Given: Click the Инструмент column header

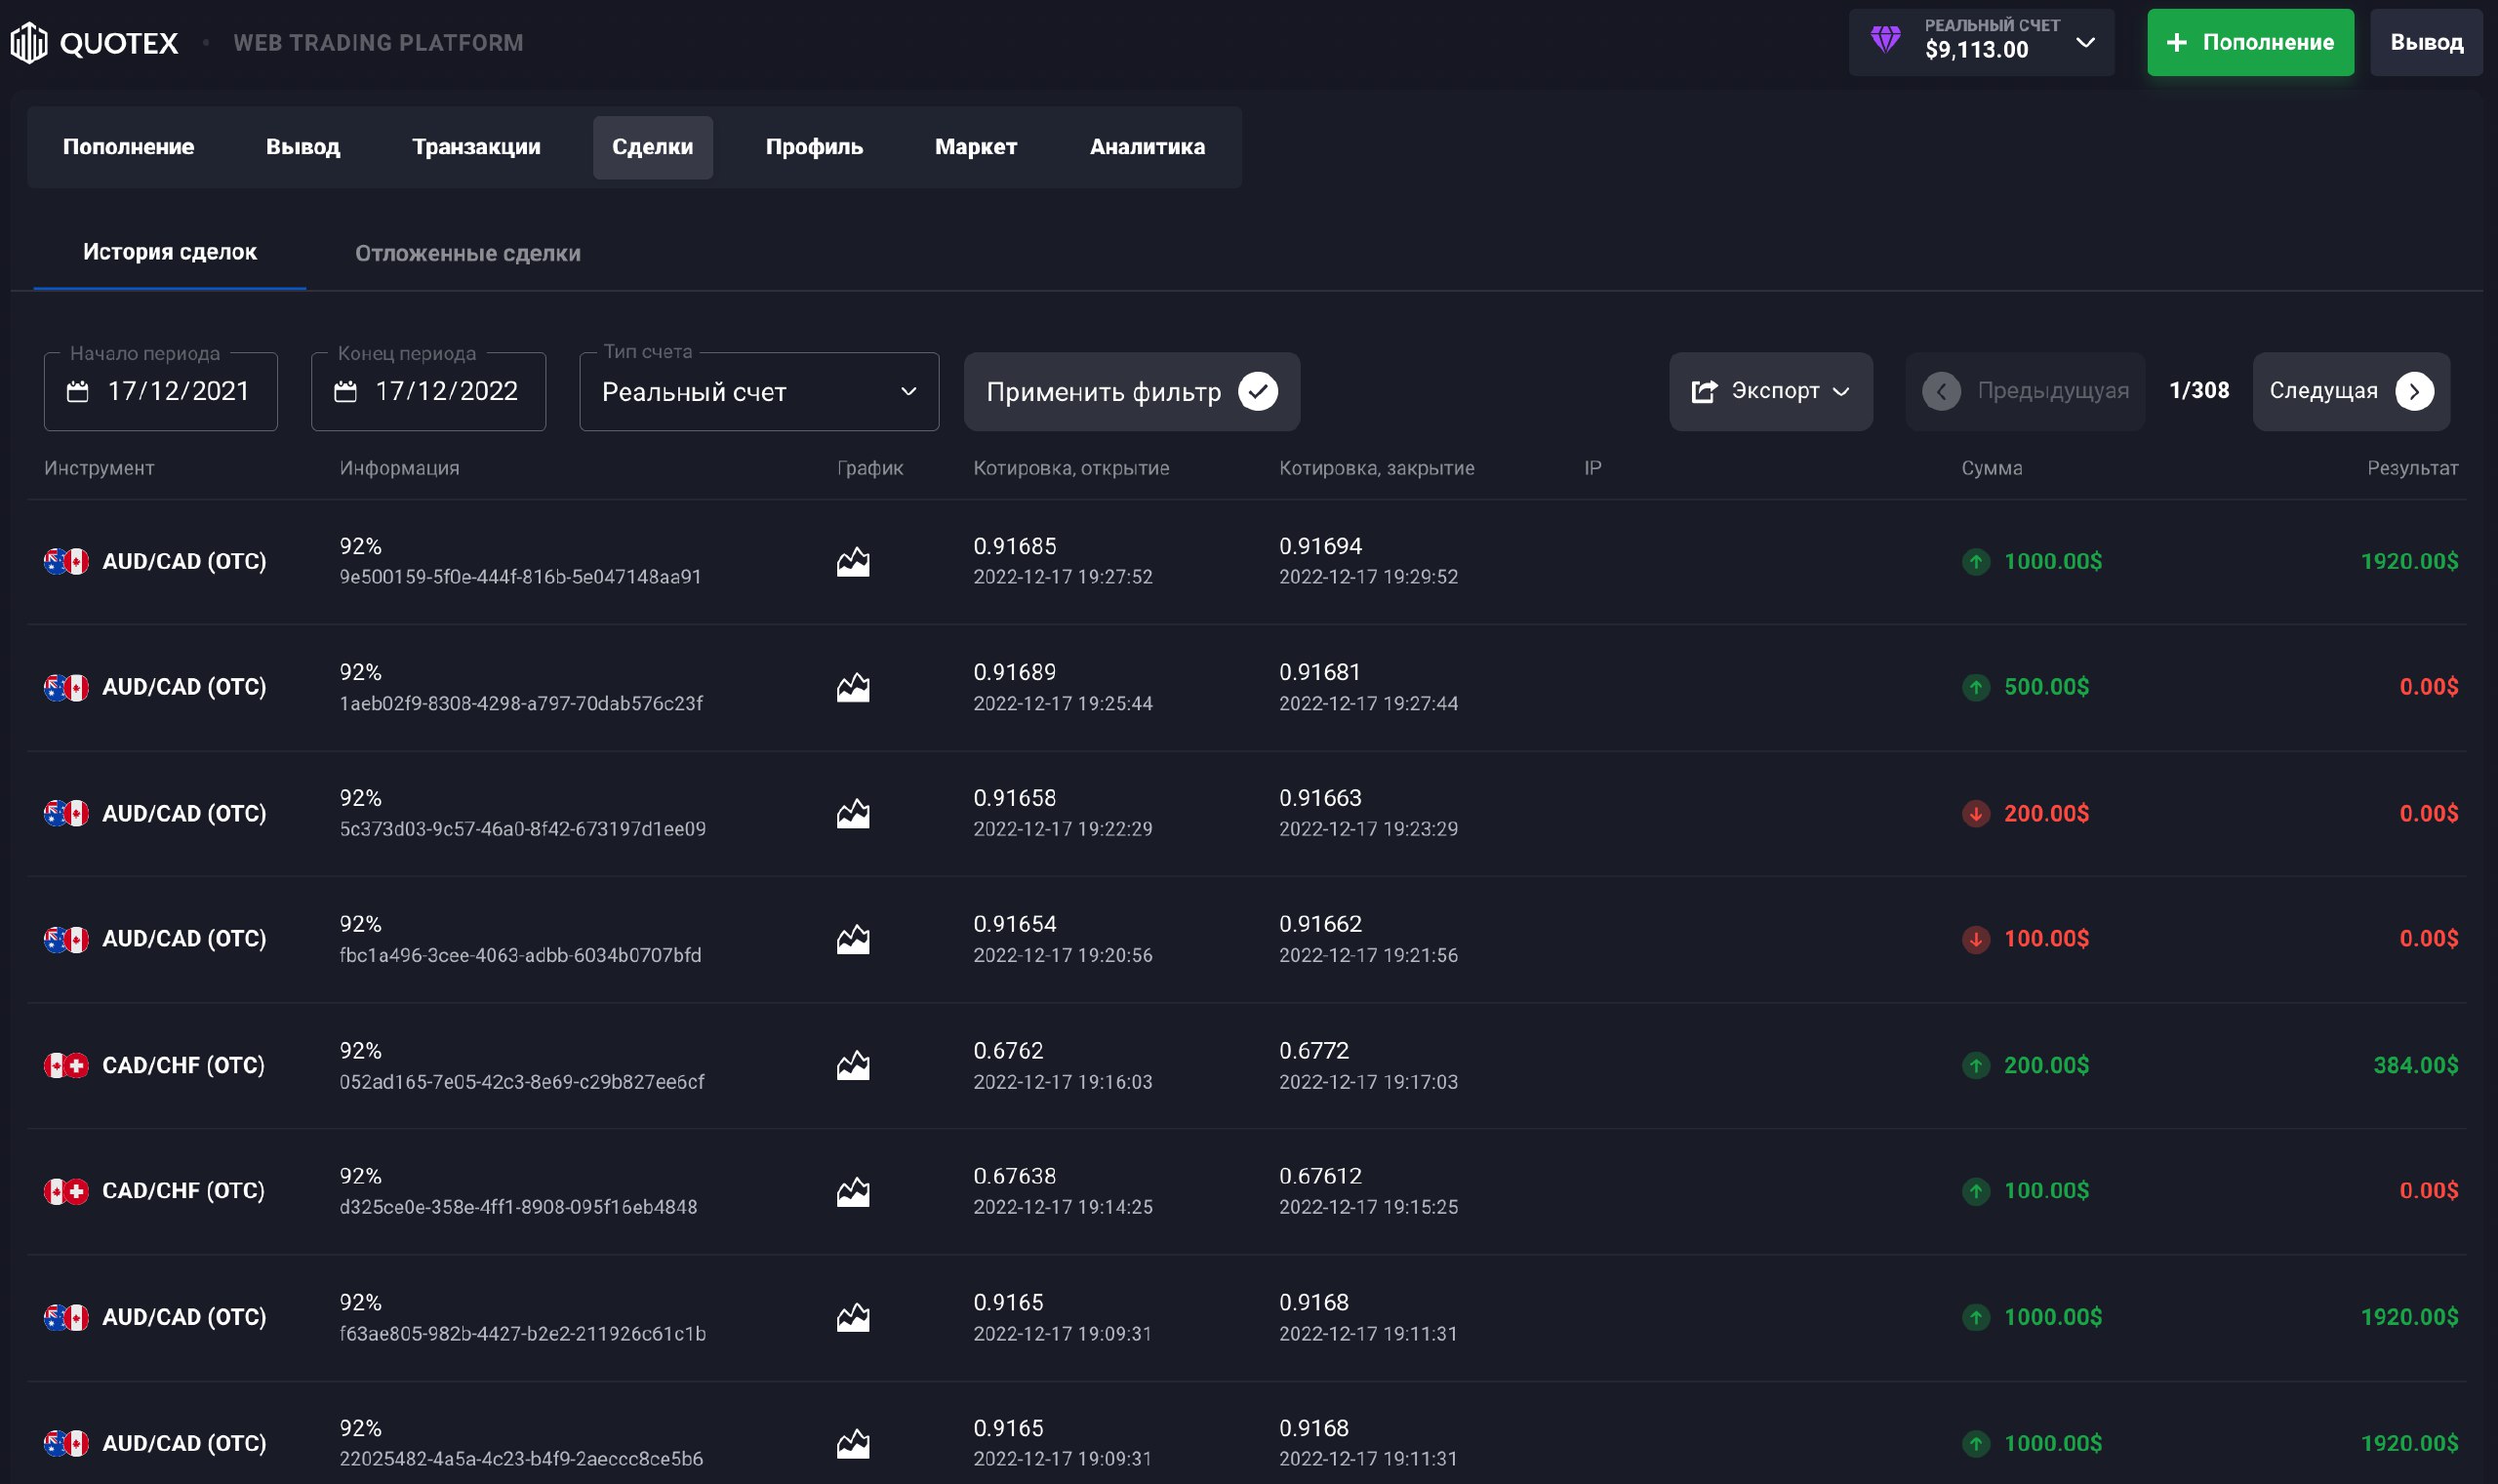Looking at the screenshot, I should (x=99, y=468).
